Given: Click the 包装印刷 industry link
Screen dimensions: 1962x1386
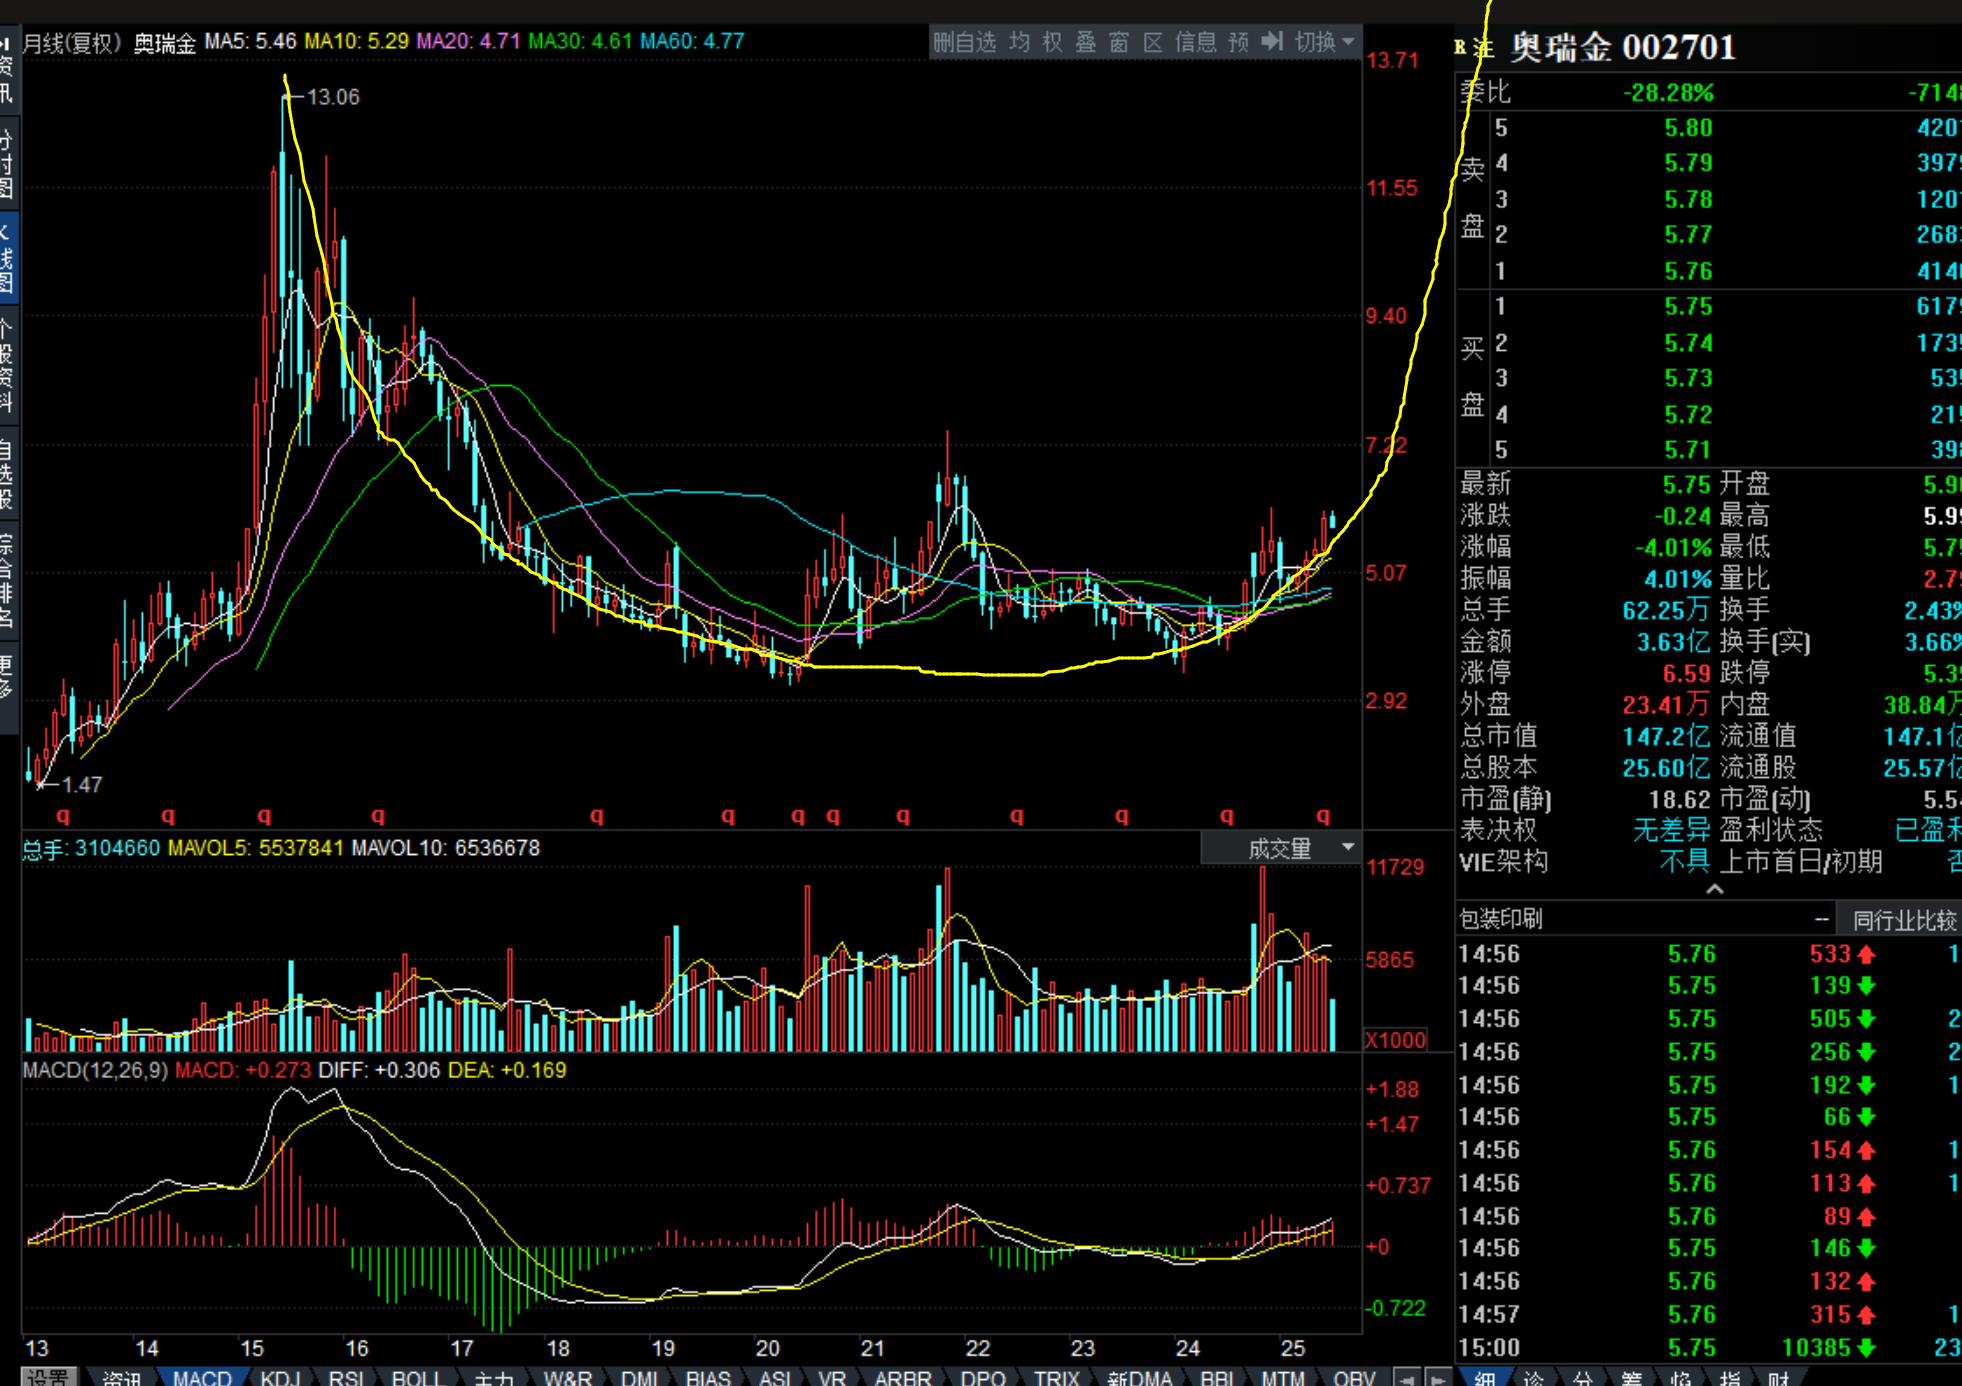Looking at the screenshot, I should pyautogui.click(x=1501, y=920).
